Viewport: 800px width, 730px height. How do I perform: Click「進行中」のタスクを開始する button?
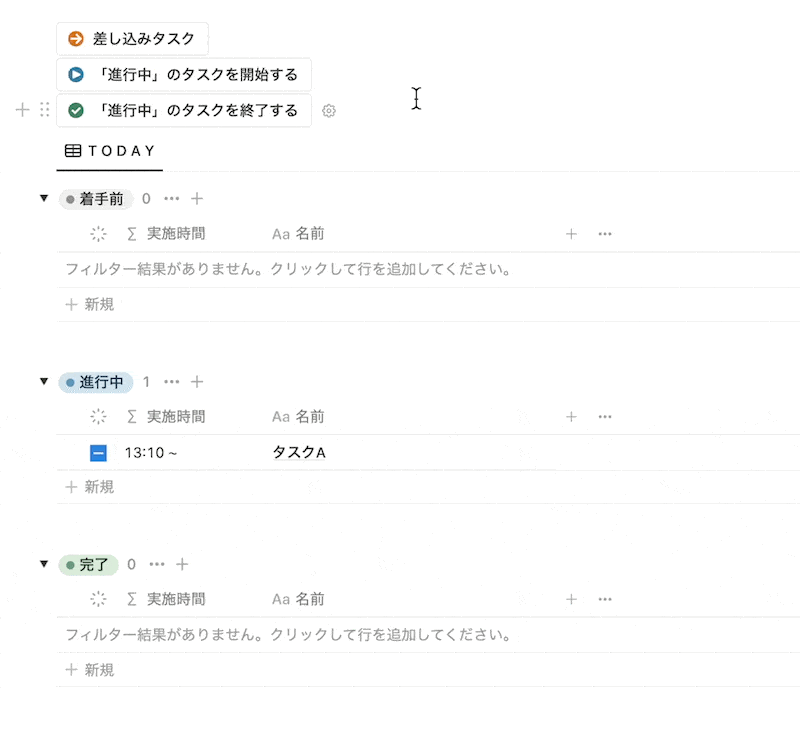click(184, 74)
